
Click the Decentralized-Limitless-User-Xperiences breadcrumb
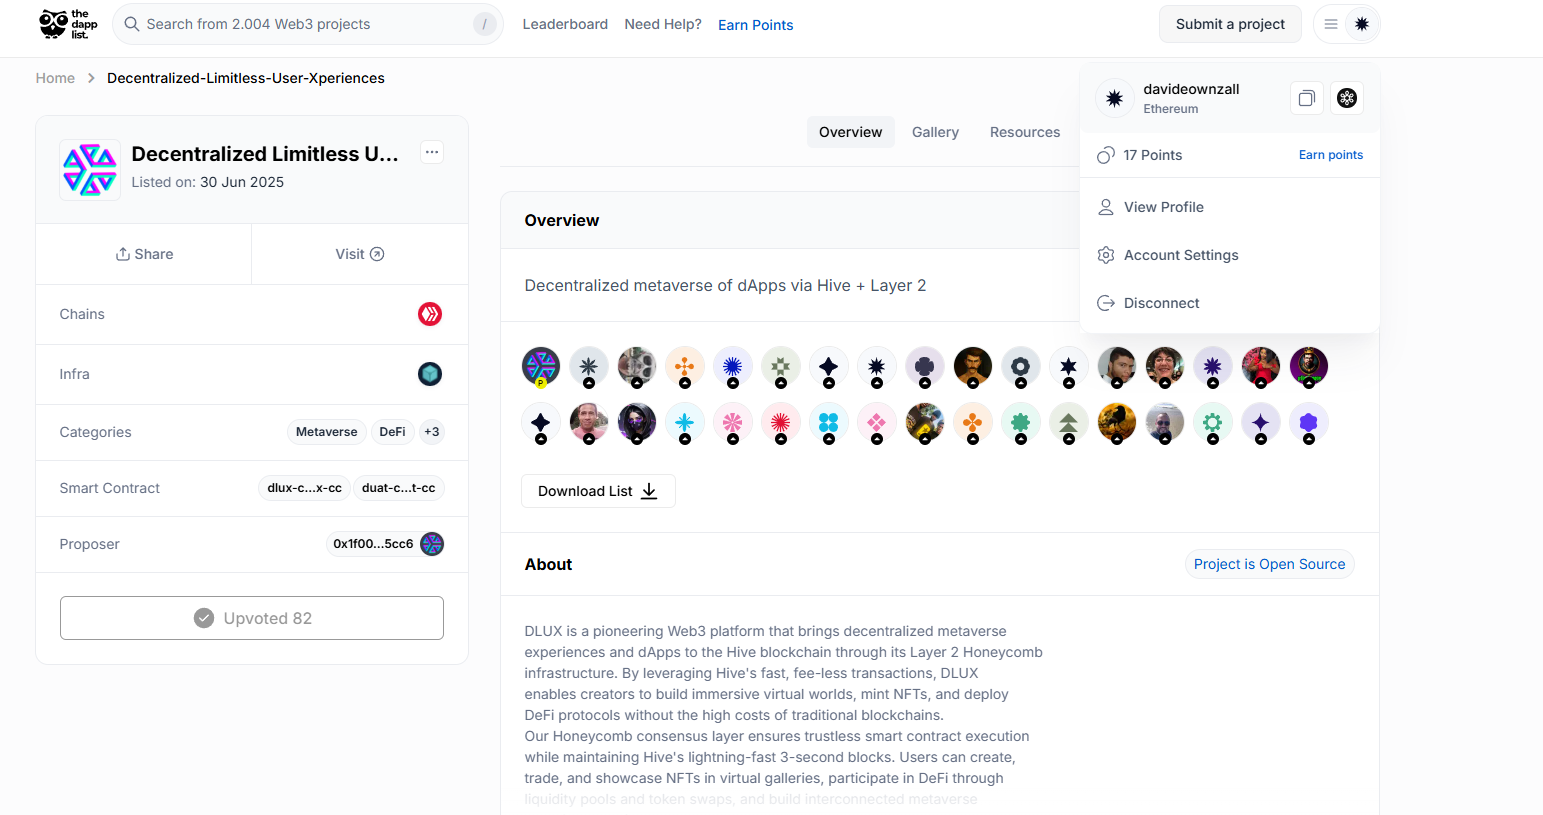pyautogui.click(x=246, y=78)
